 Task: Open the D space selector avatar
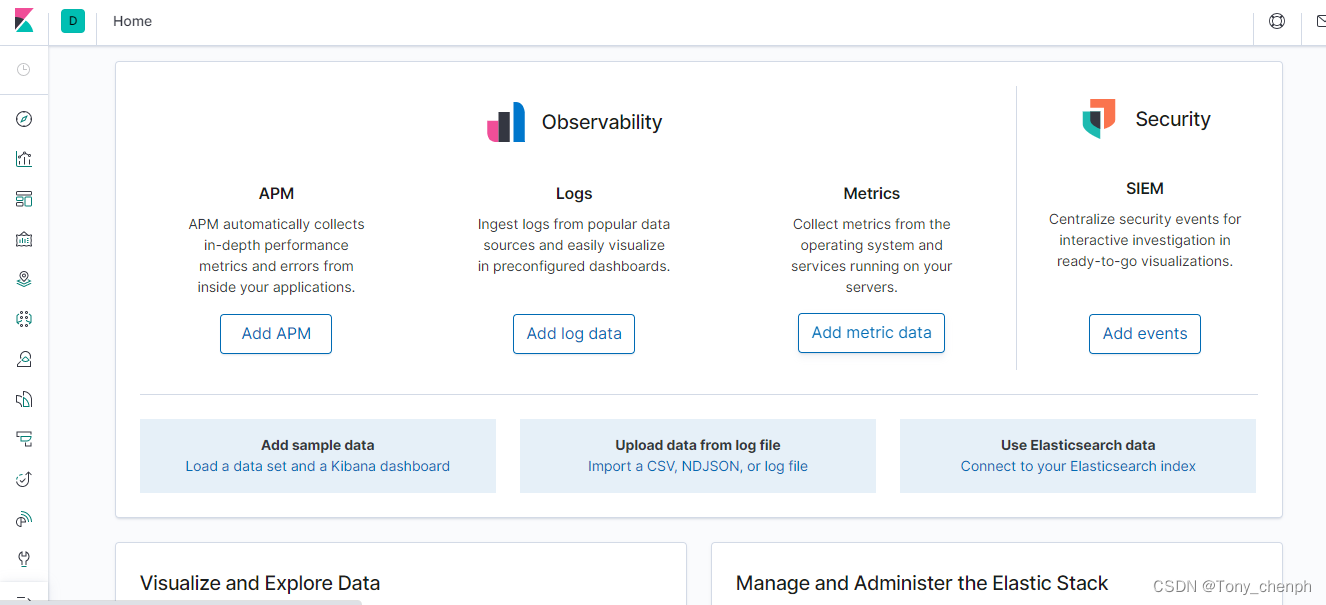pyautogui.click(x=73, y=21)
